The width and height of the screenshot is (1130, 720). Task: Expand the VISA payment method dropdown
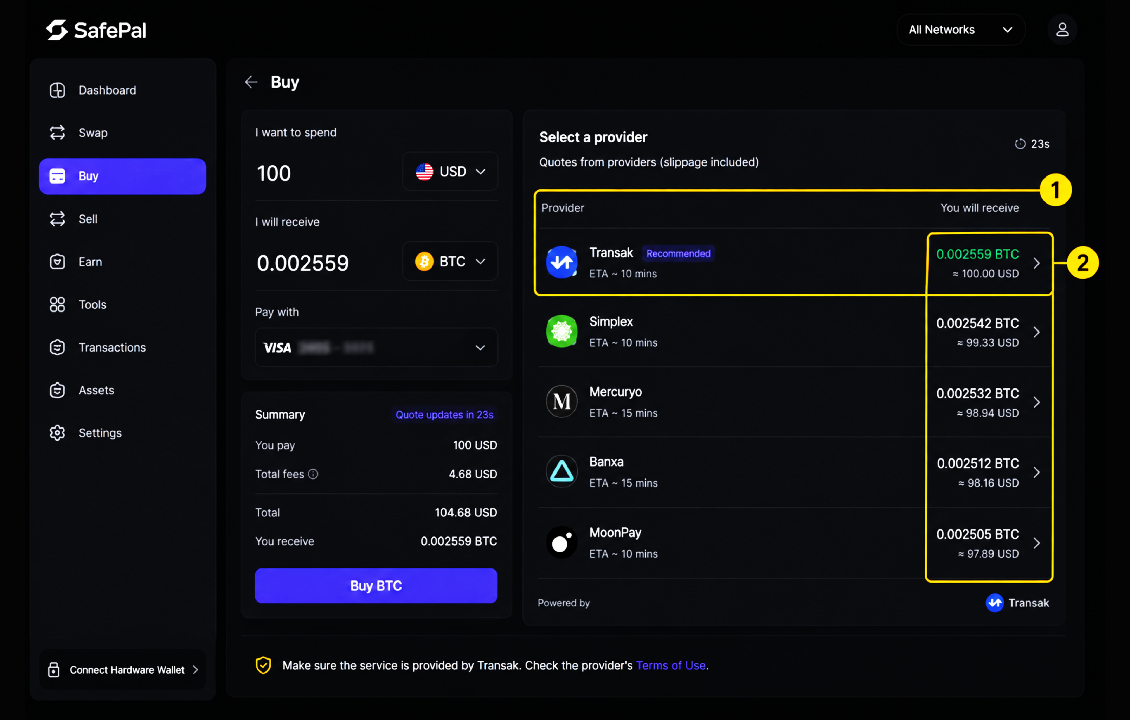click(x=376, y=347)
